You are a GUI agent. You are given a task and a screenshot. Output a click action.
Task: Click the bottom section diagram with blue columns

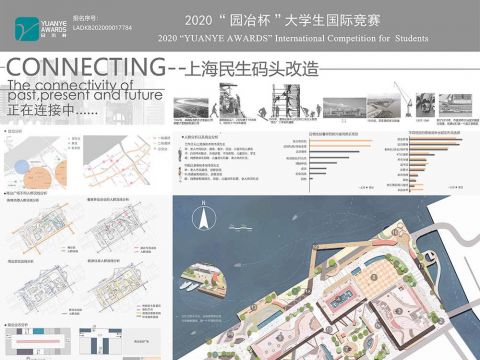(100, 342)
